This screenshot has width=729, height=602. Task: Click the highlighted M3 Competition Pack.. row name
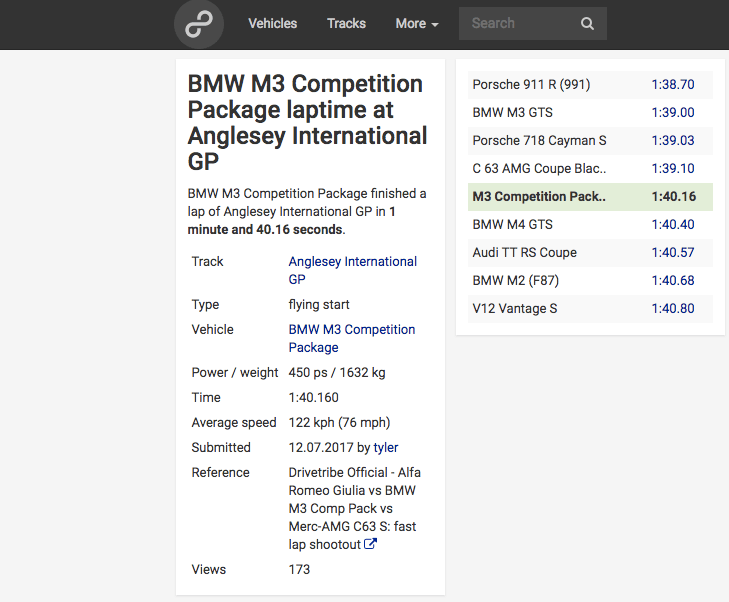[x=539, y=197]
